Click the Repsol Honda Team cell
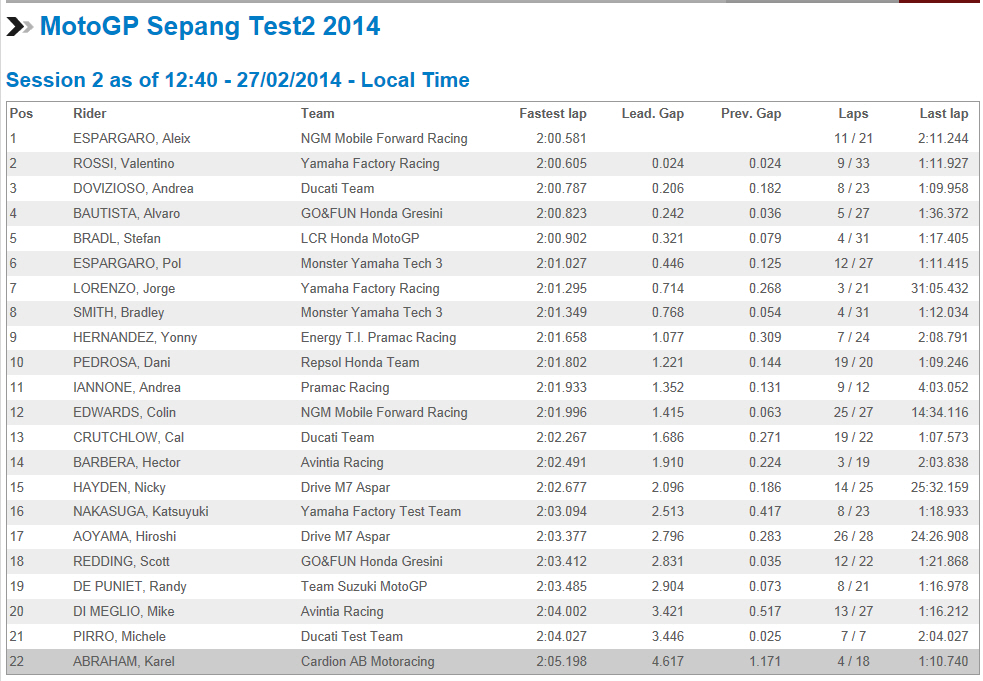Screen dimensions: 983x681 (x=360, y=363)
